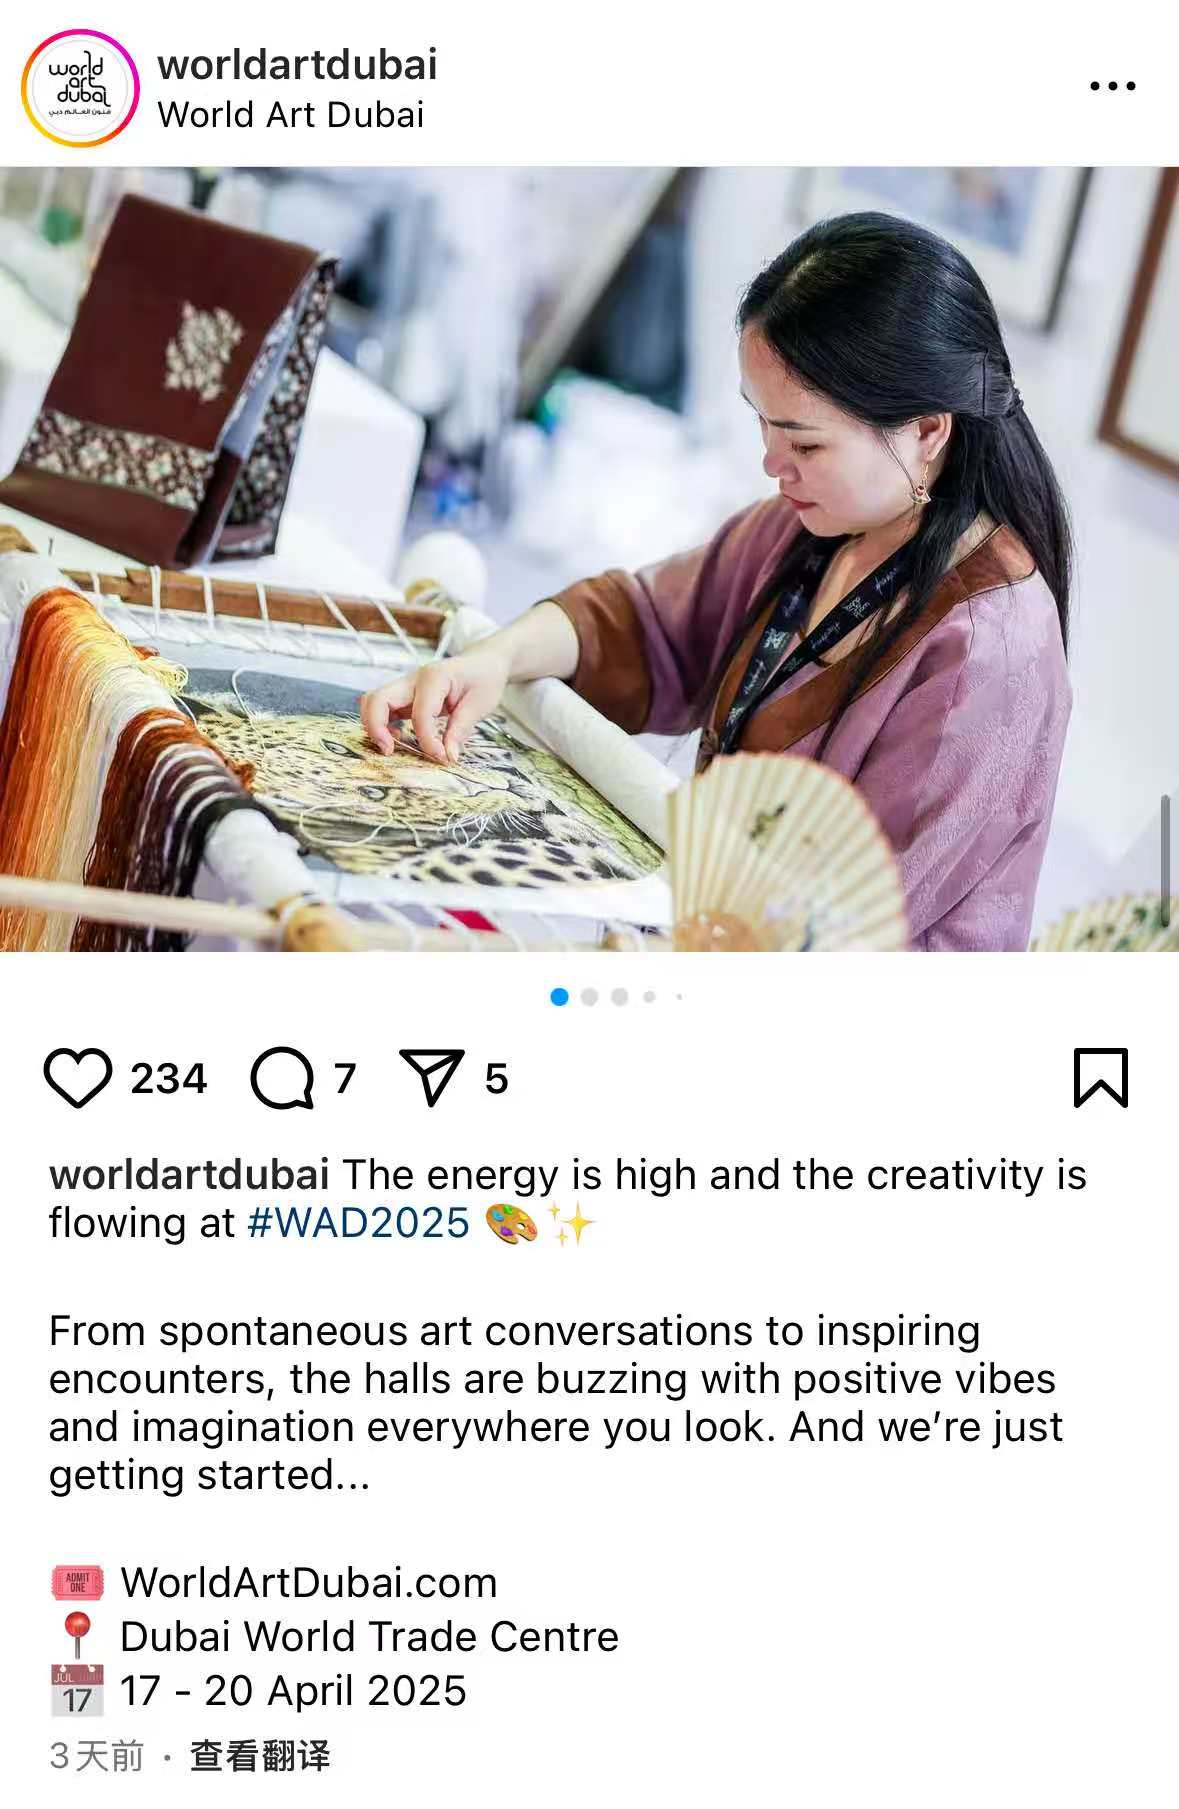Tap the World Art Dubai location label

[290, 115]
